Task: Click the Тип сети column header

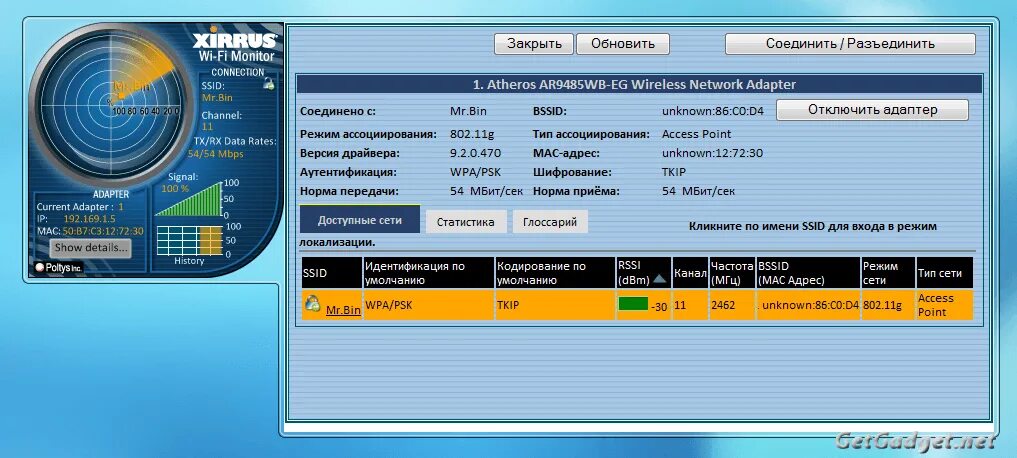Action: tap(944, 272)
